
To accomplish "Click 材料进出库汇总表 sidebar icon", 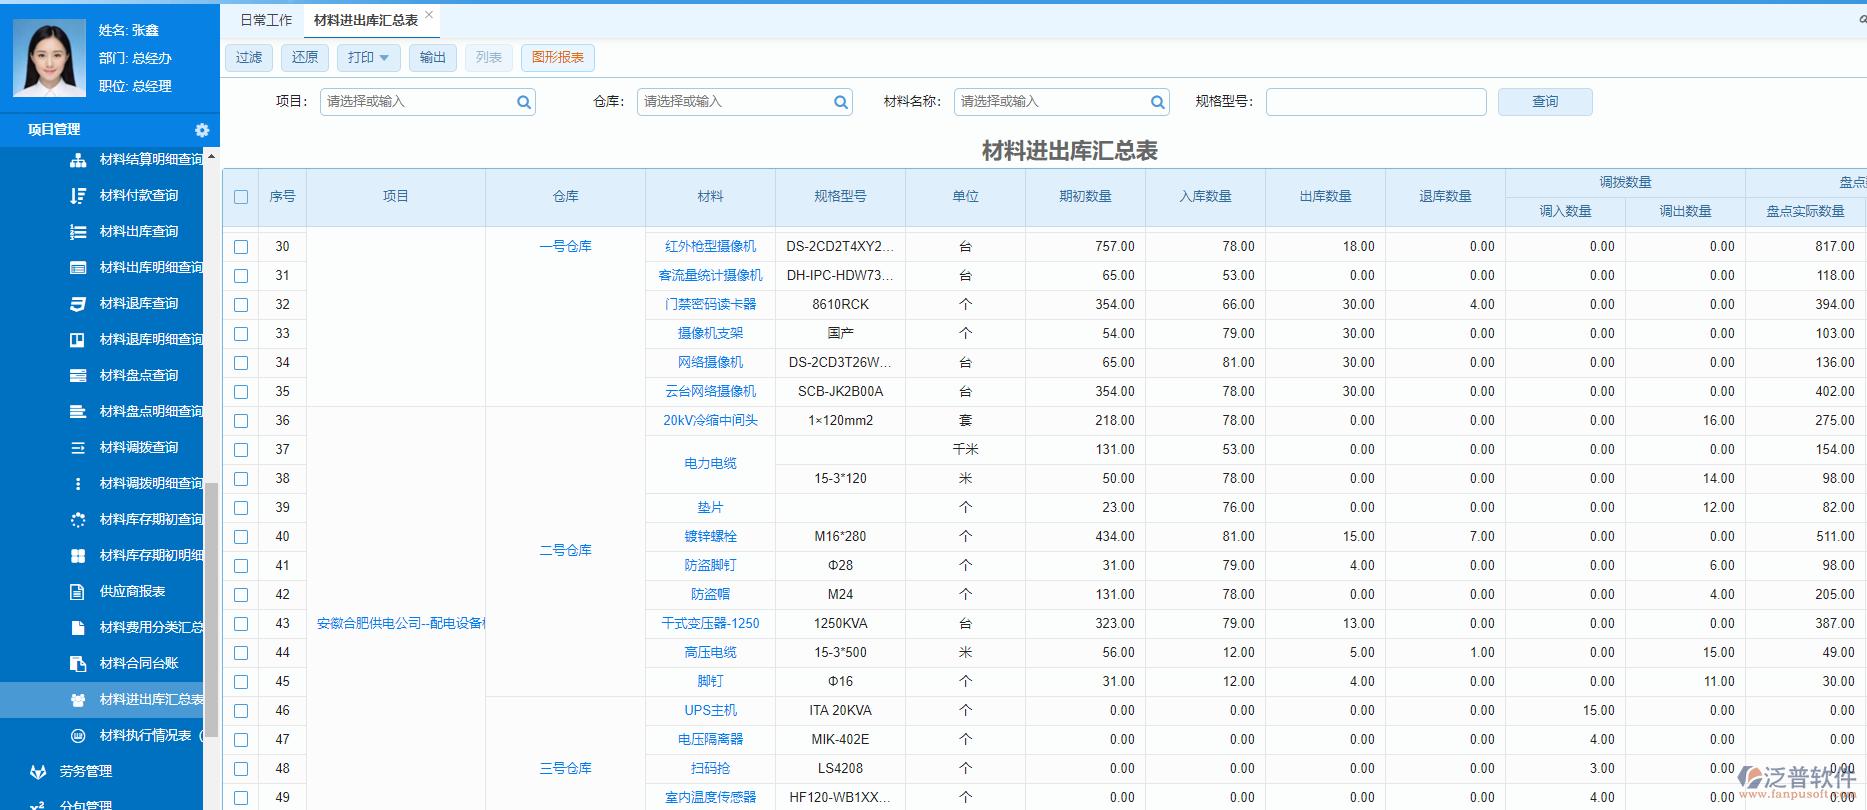I will [78, 700].
